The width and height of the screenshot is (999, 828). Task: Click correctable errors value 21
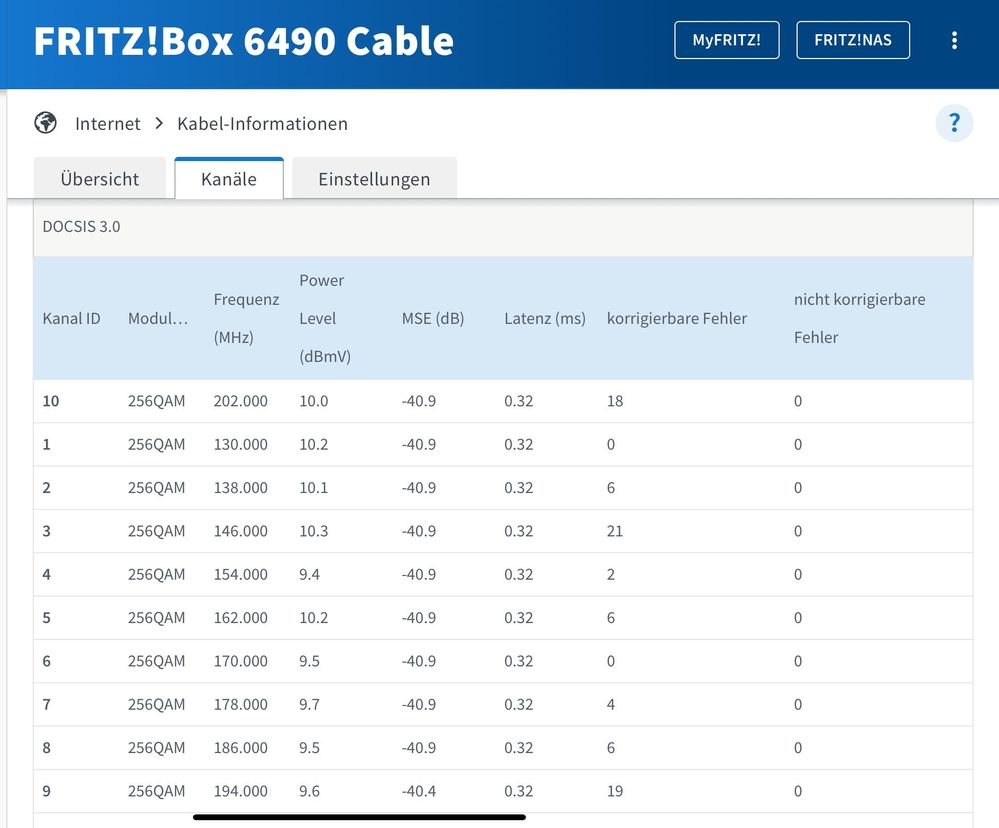coord(615,531)
